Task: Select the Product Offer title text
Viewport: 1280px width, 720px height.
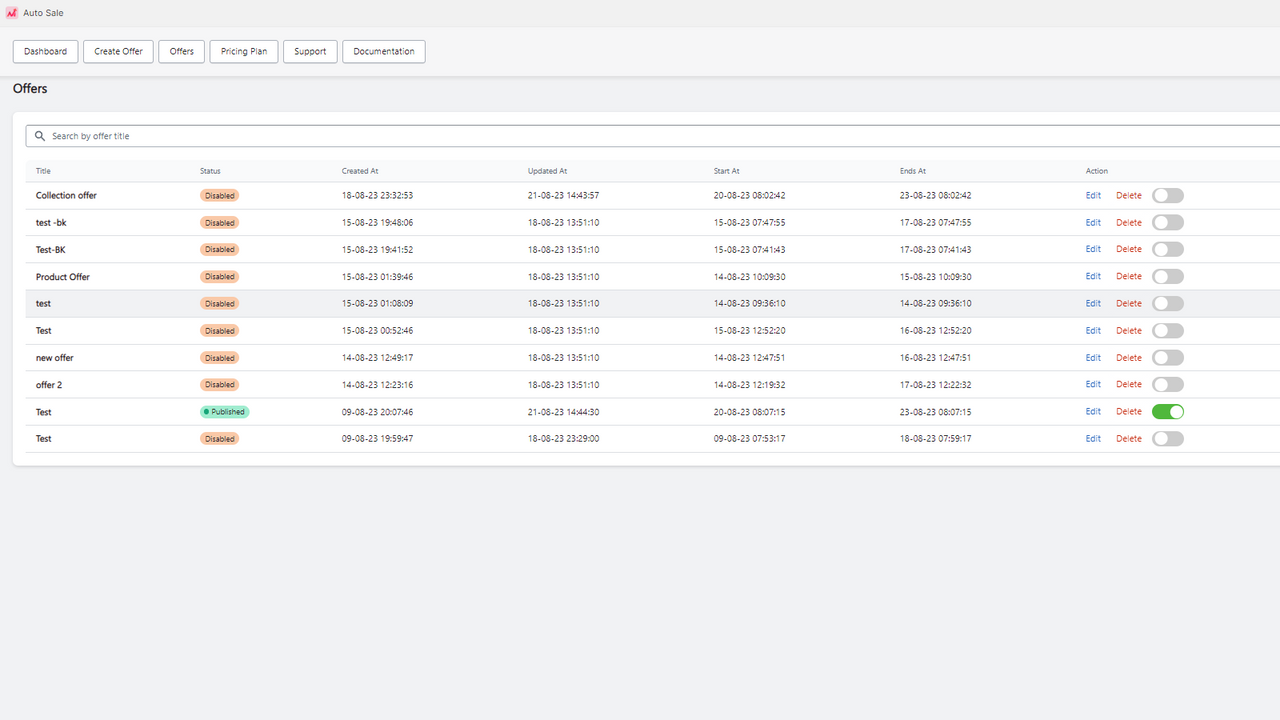Action: 63,277
